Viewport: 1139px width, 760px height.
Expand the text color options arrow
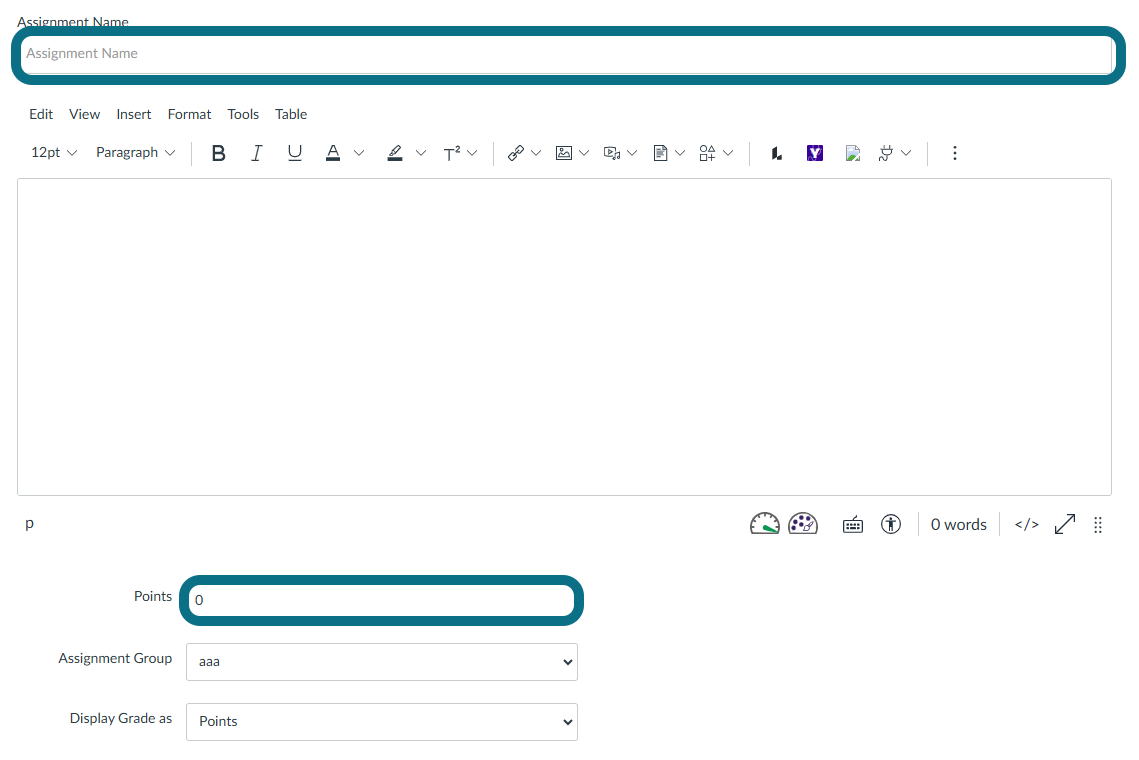click(359, 153)
